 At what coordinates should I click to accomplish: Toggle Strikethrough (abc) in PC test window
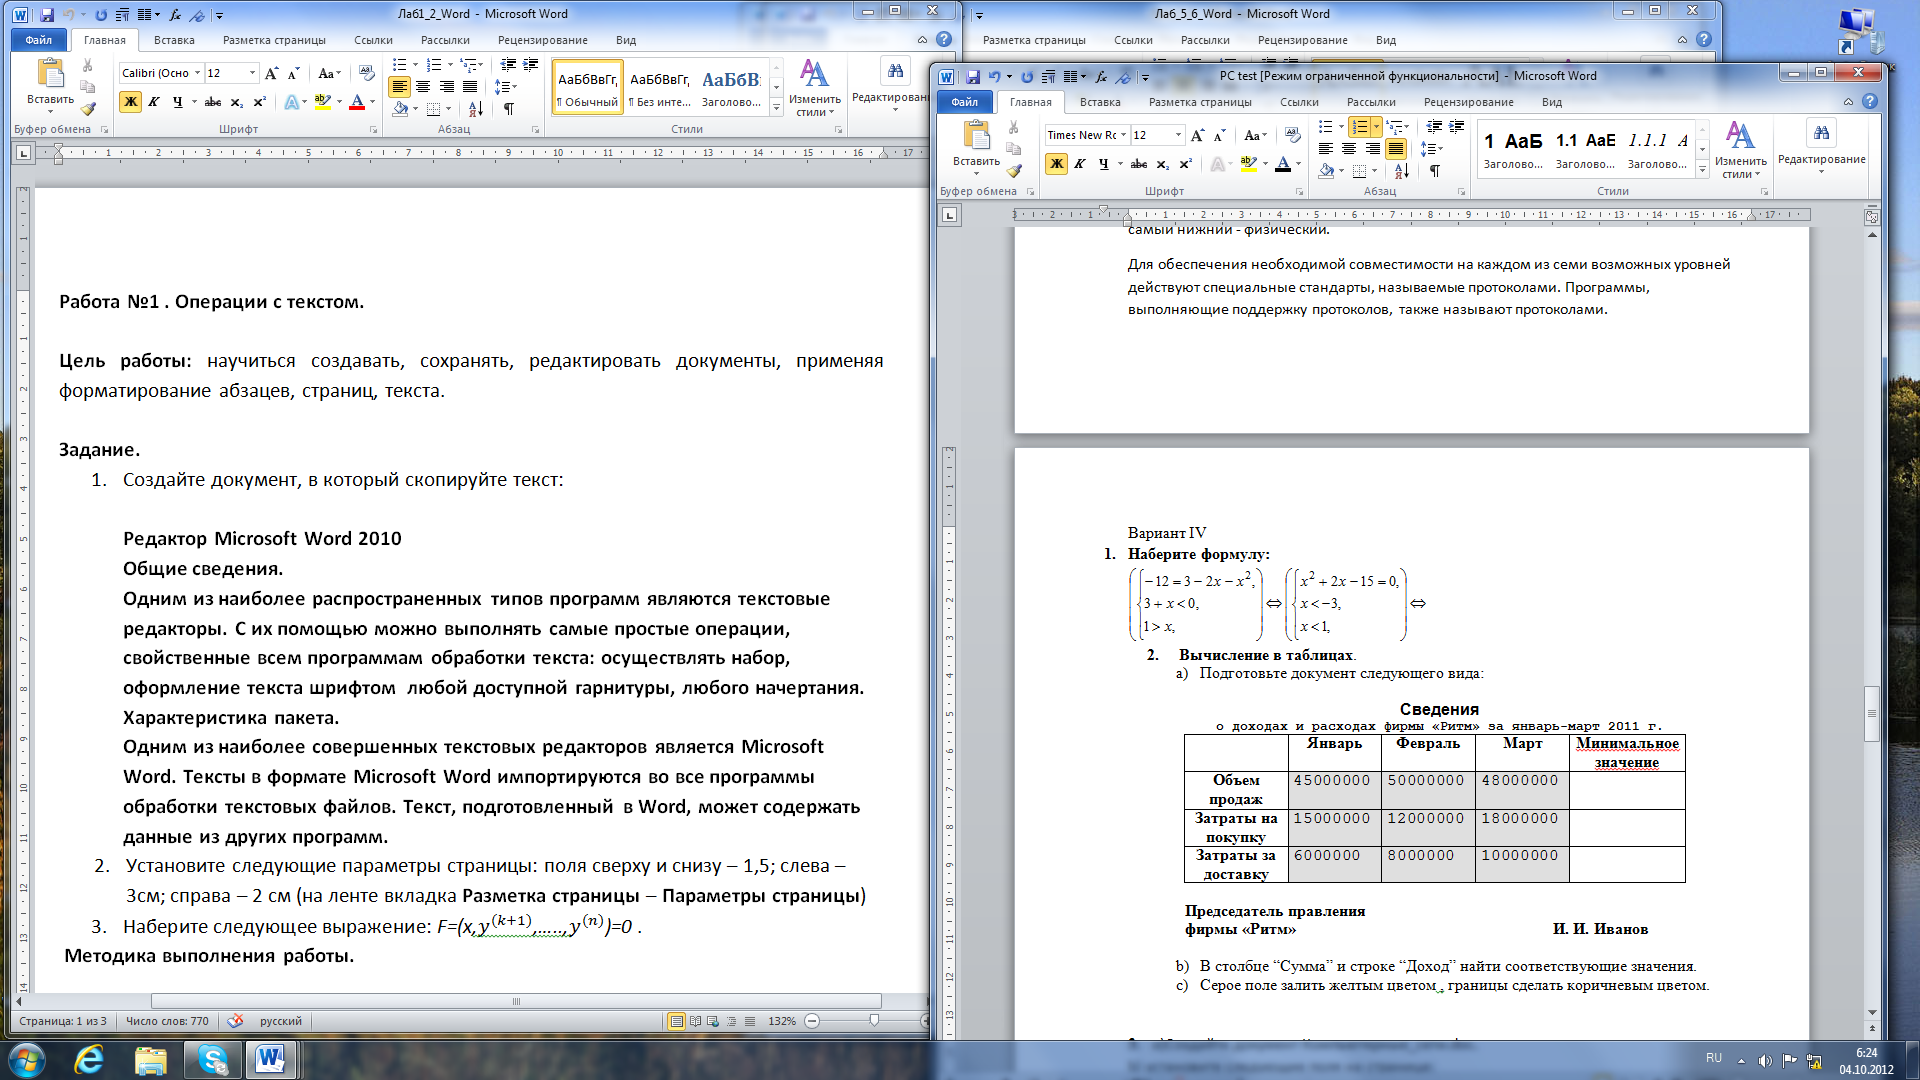pyautogui.click(x=1138, y=164)
